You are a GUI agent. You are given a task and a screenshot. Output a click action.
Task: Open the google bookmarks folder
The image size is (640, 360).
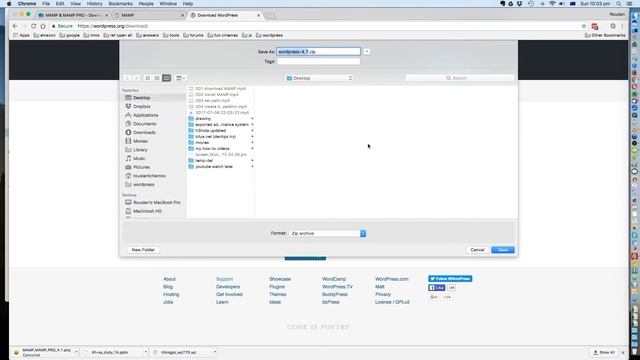[x=70, y=36]
